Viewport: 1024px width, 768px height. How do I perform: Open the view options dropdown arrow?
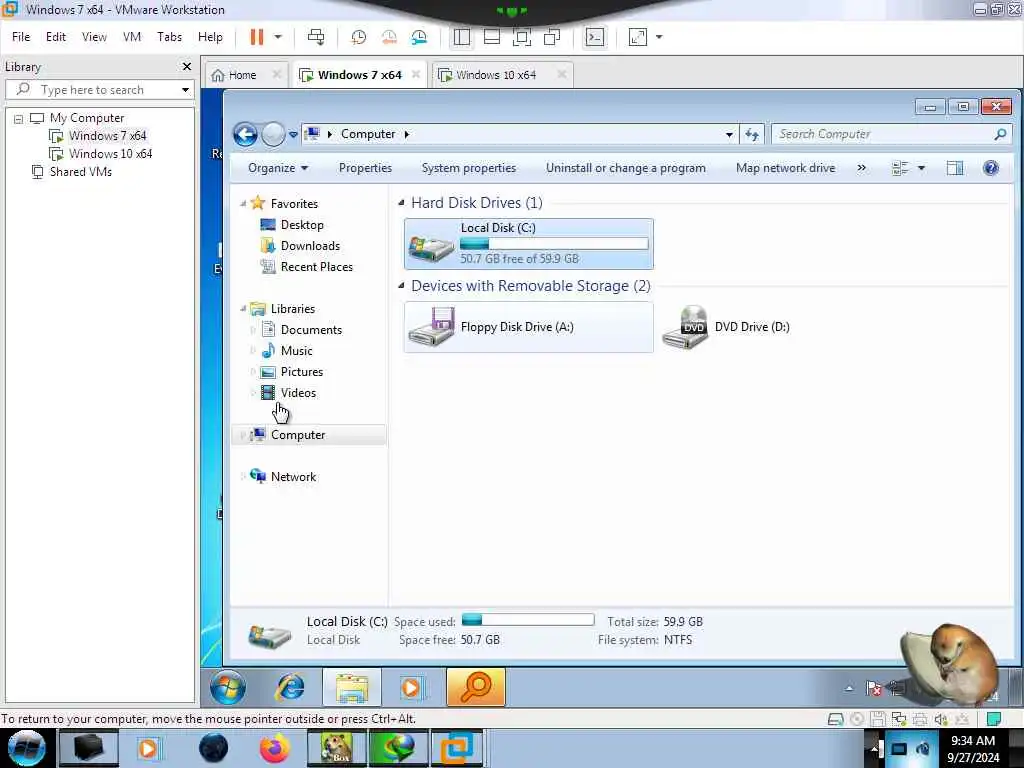pos(921,168)
